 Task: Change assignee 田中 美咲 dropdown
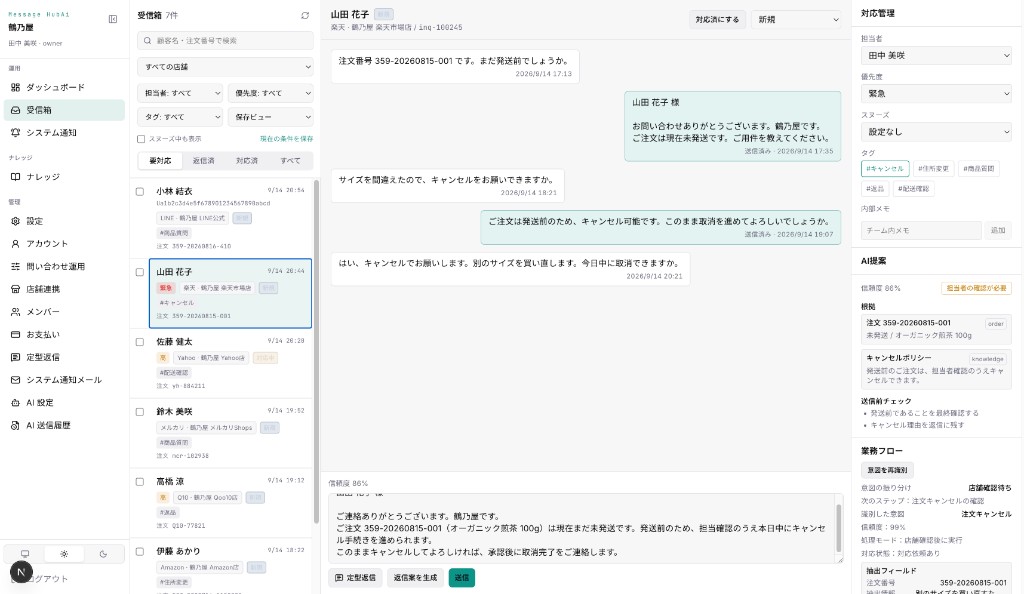[936, 55]
